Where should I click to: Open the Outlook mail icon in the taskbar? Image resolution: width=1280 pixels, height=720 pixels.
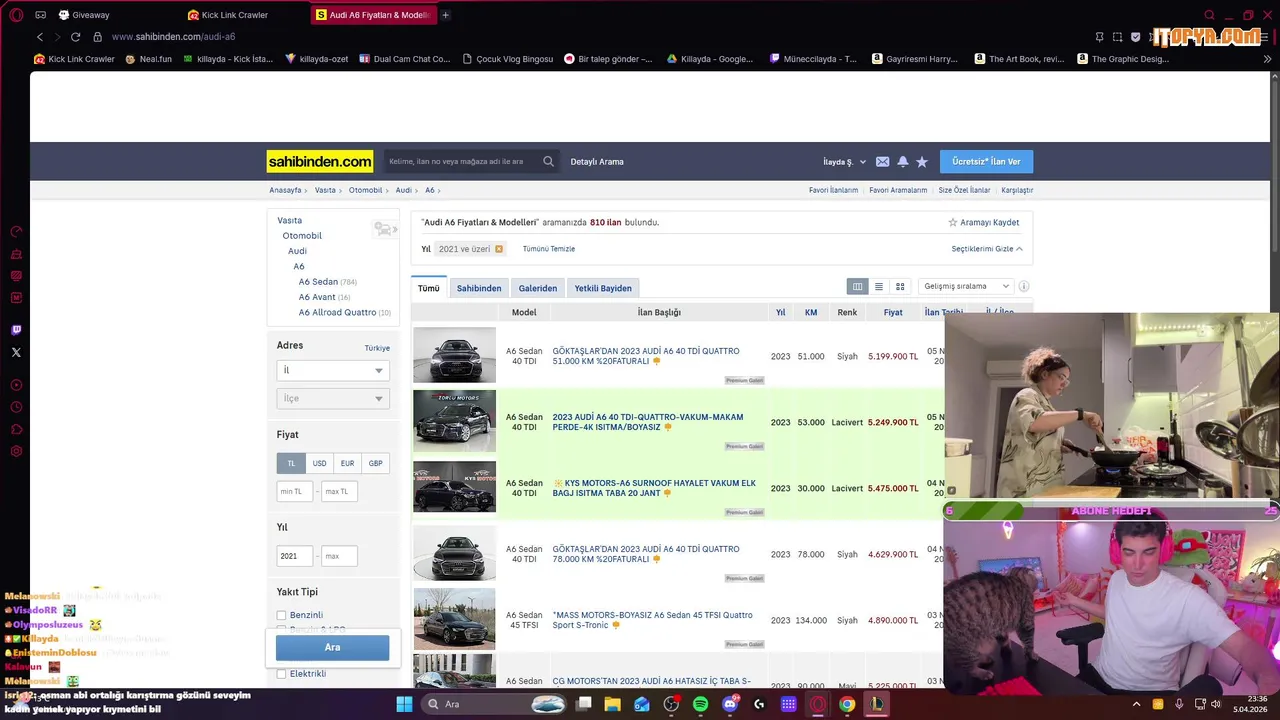coord(642,704)
